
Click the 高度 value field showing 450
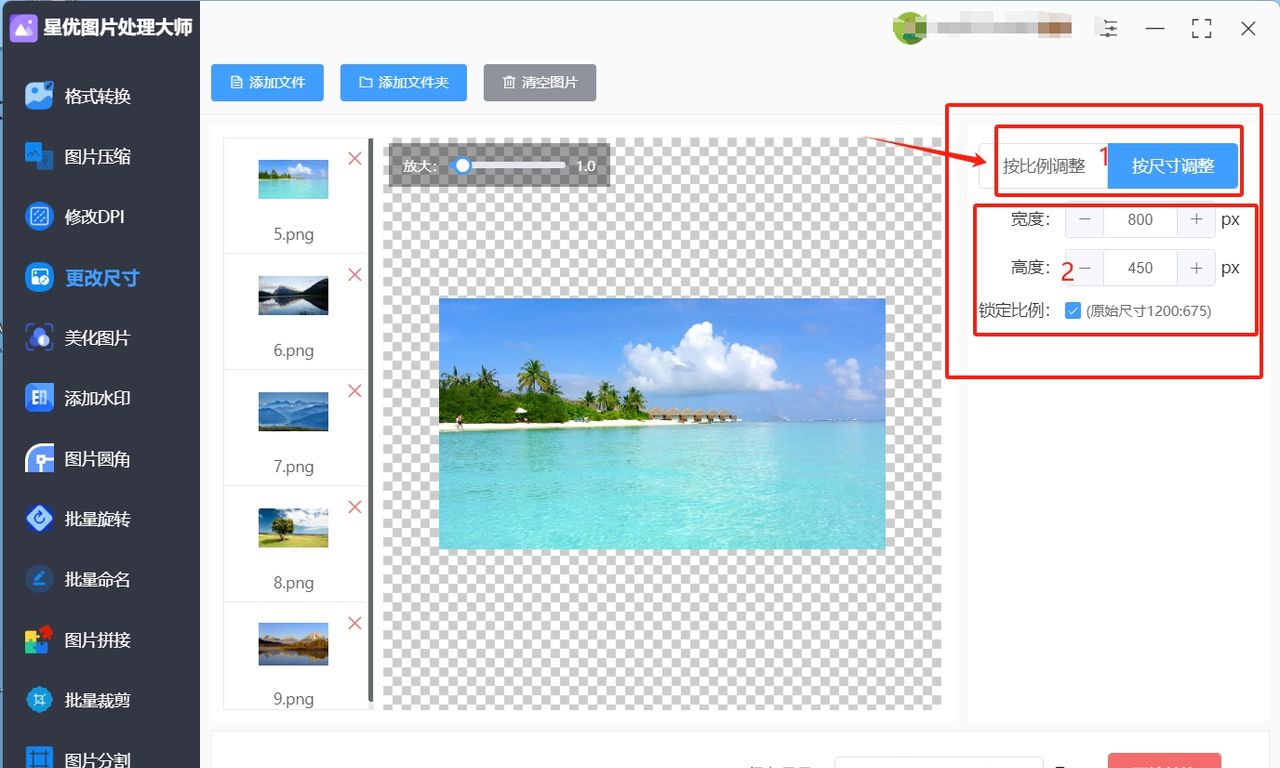1141,268
